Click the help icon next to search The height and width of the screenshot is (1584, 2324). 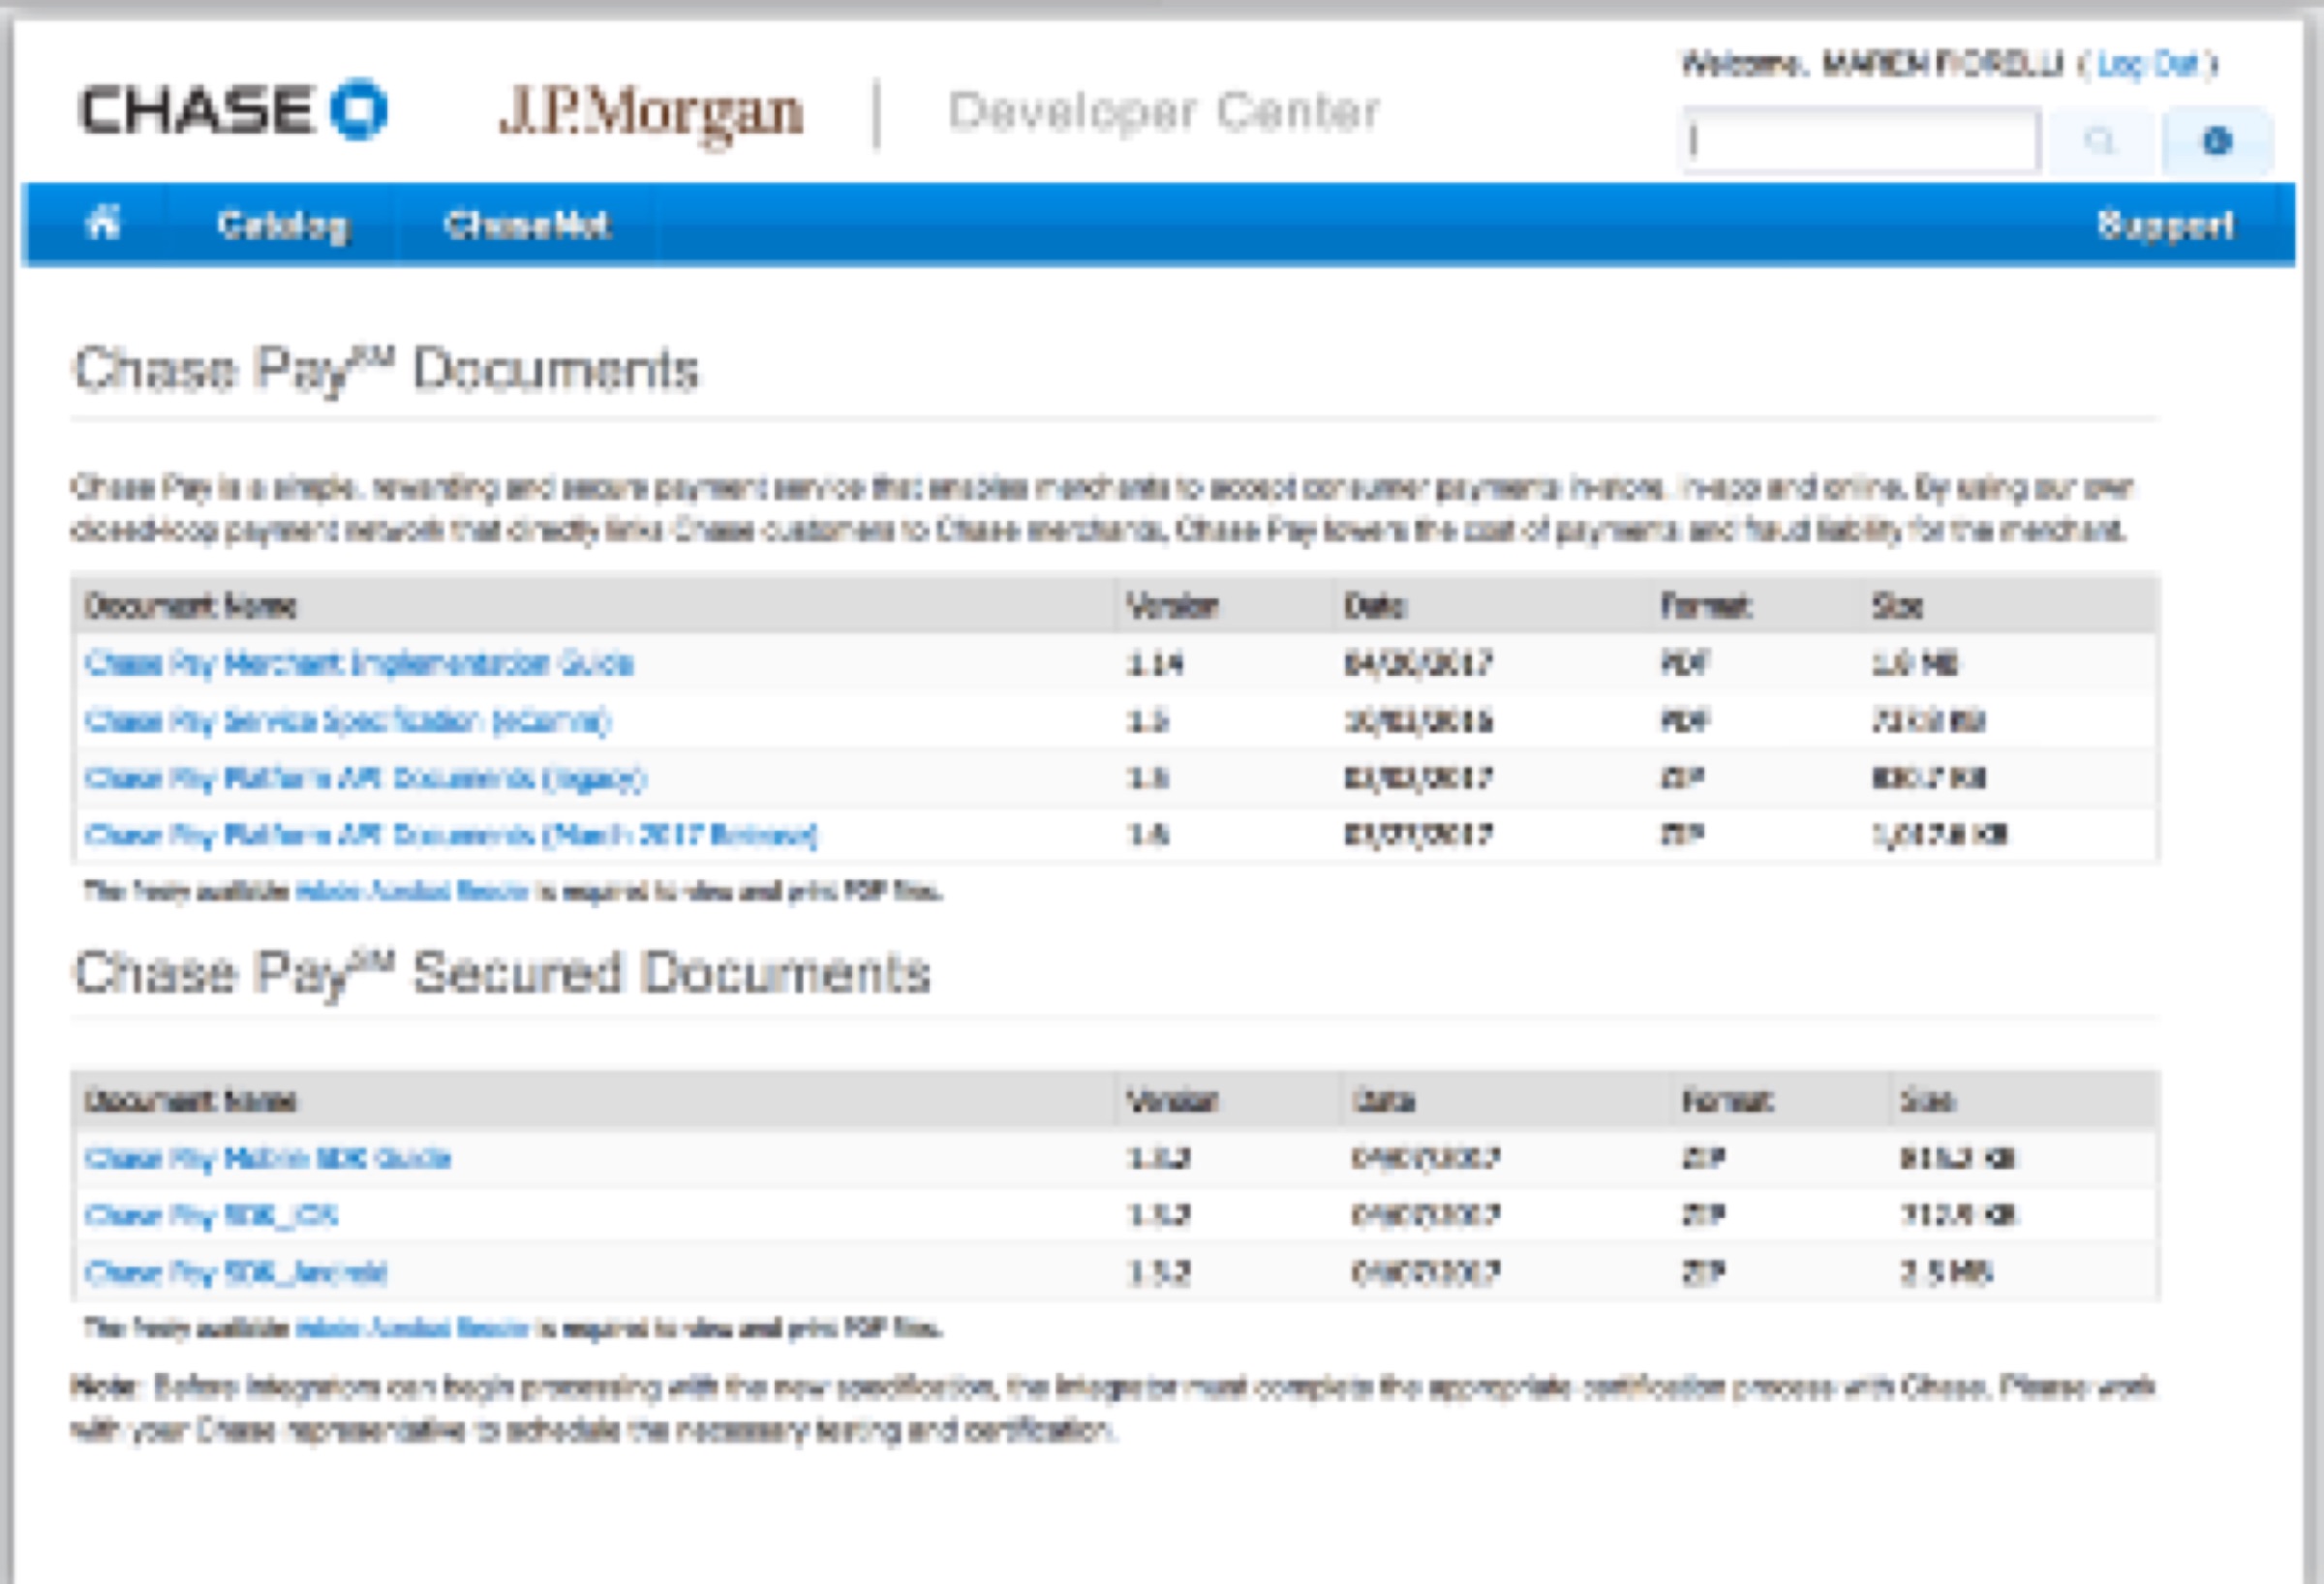coord(2217,141)
